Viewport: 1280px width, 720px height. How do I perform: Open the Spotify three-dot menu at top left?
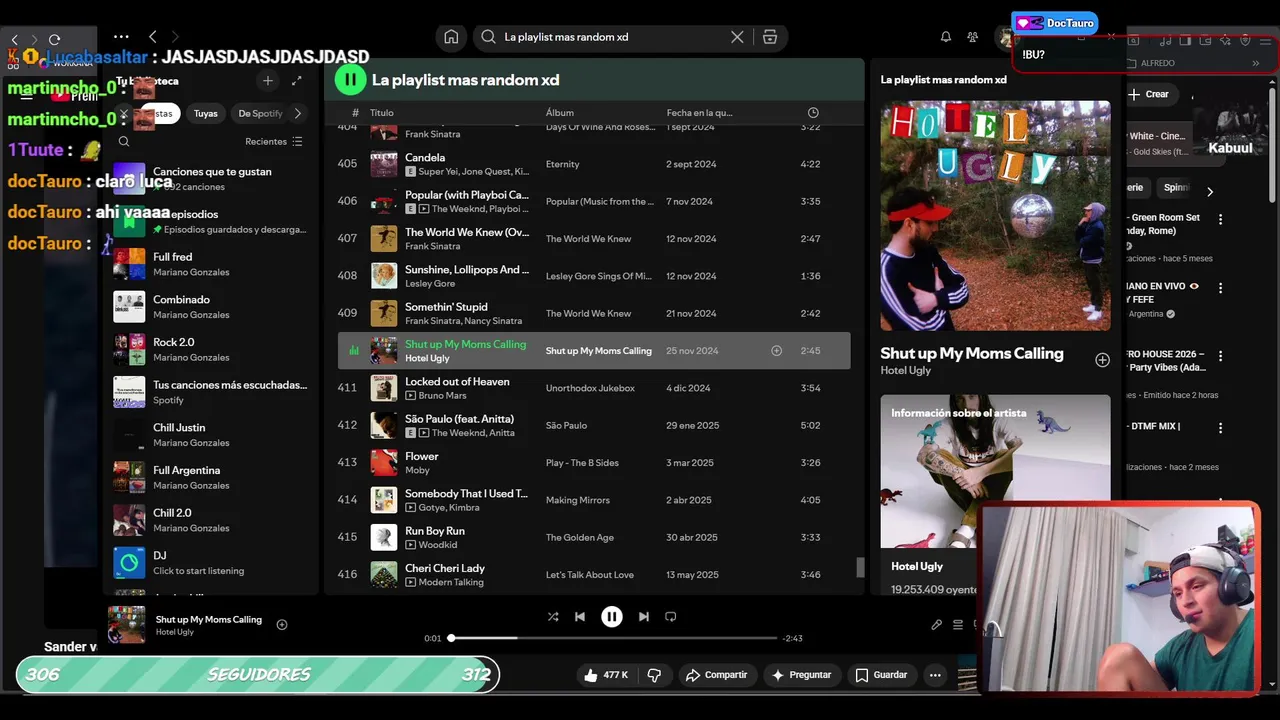(121, 37)
